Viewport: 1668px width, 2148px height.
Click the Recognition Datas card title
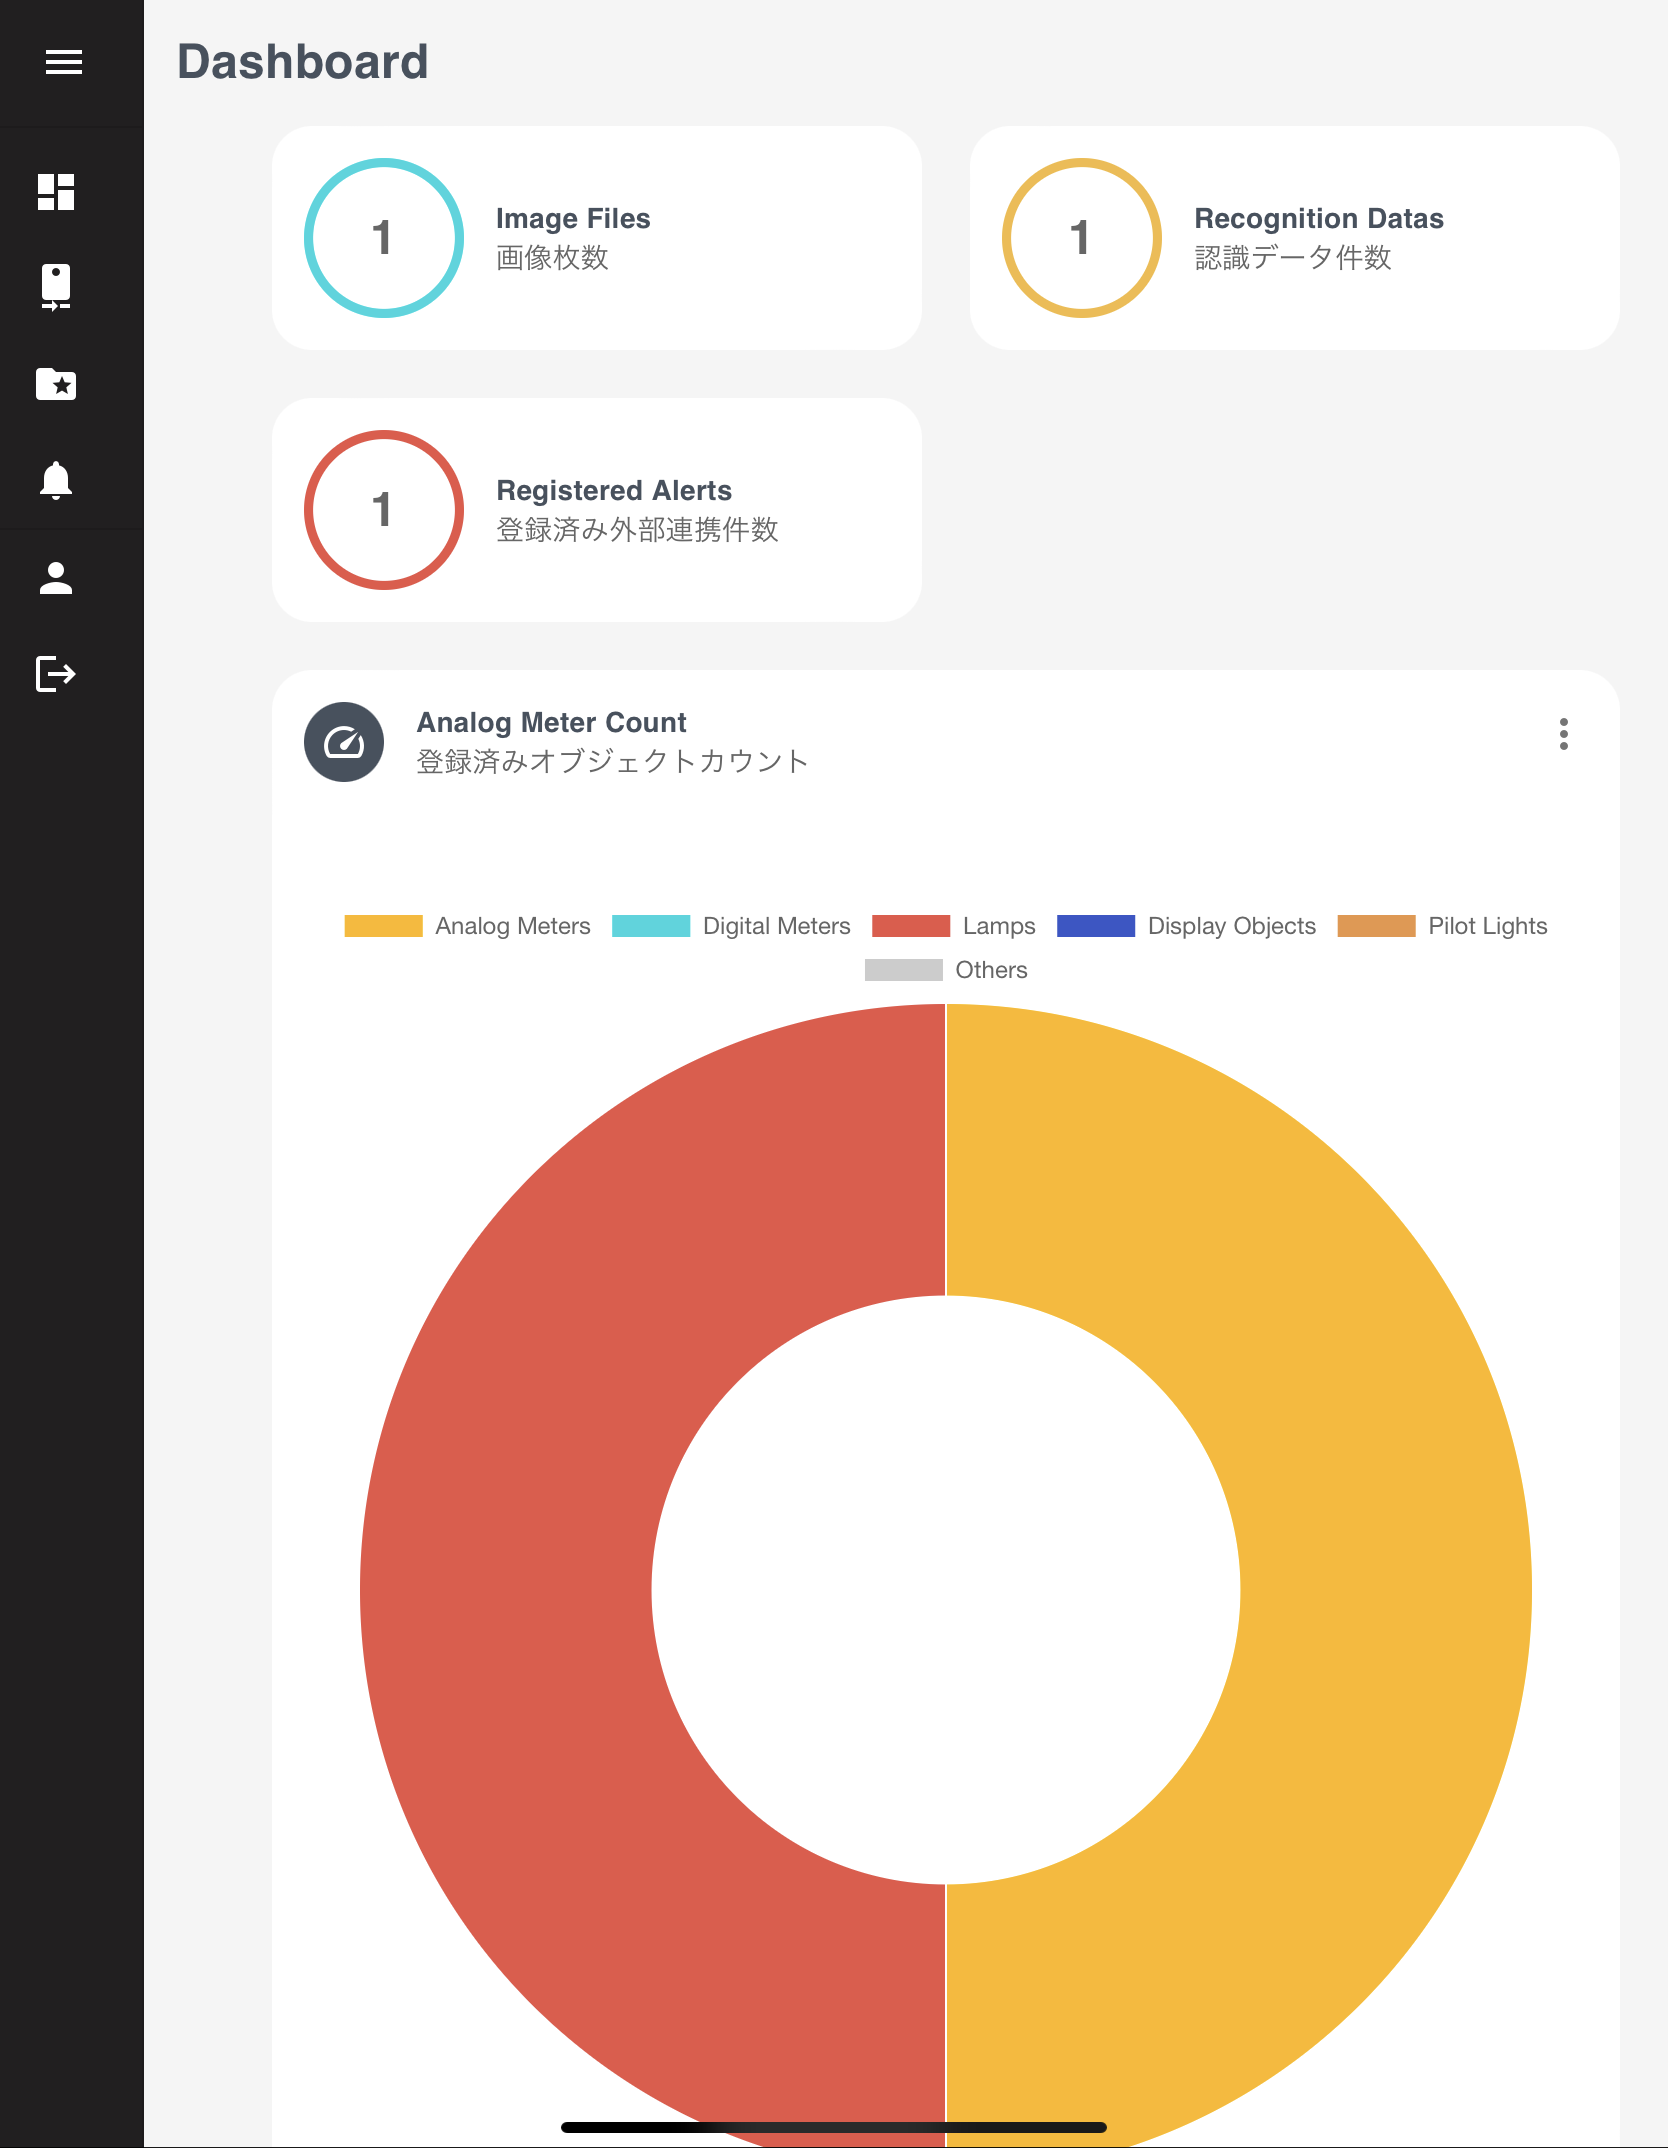pos(1319,219)
